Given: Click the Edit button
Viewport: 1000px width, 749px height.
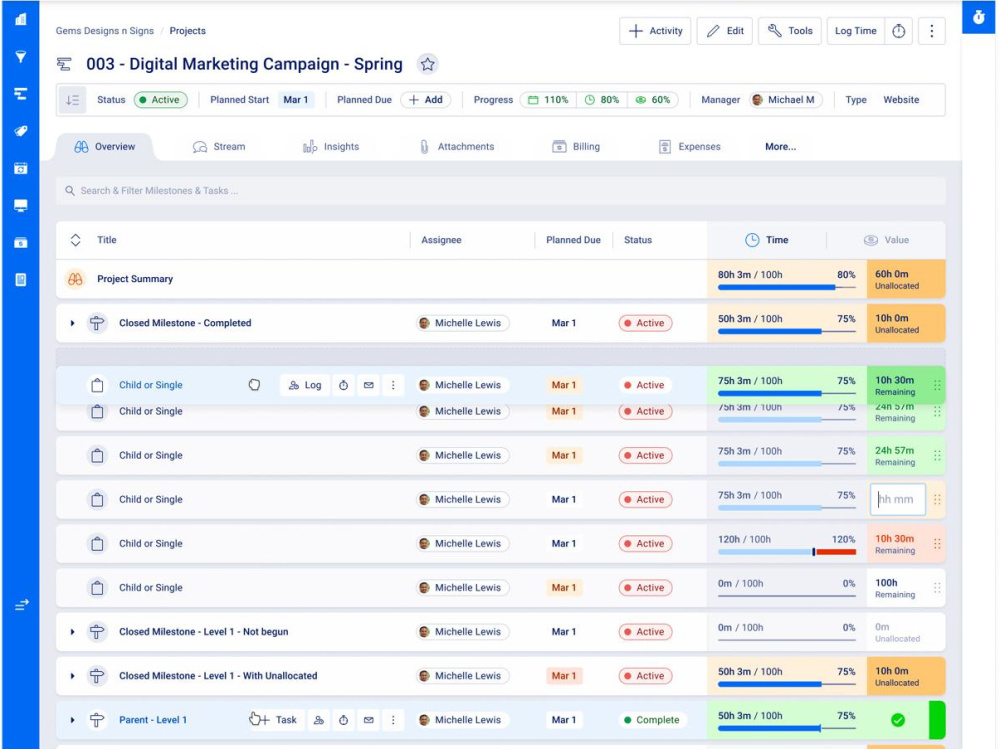Looking at the screenshot, I should coord(725,31).
